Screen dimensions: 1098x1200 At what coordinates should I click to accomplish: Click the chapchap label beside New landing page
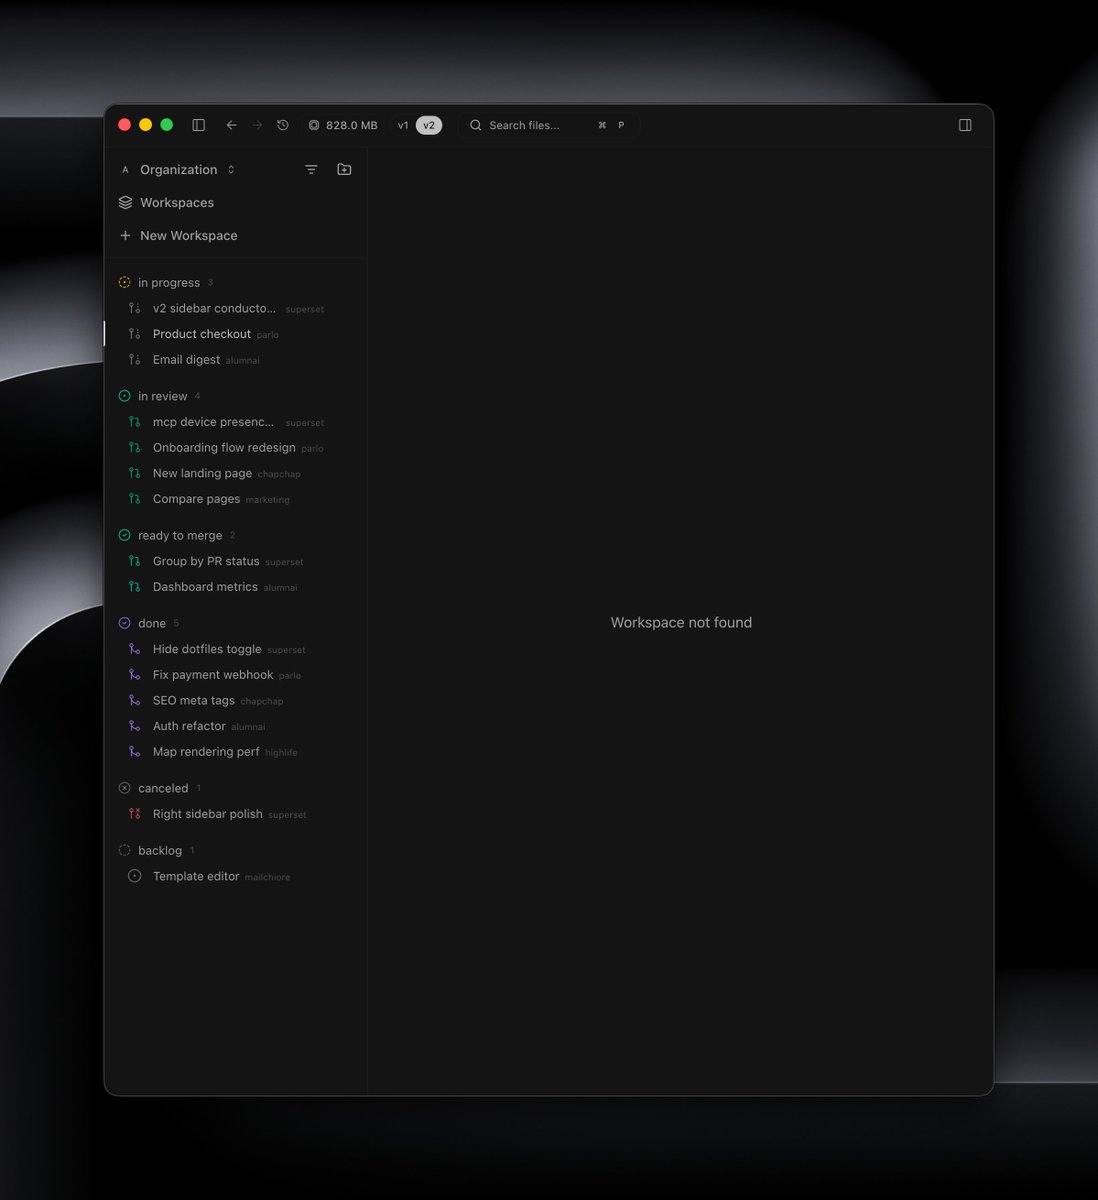click(x=279, y=474)
